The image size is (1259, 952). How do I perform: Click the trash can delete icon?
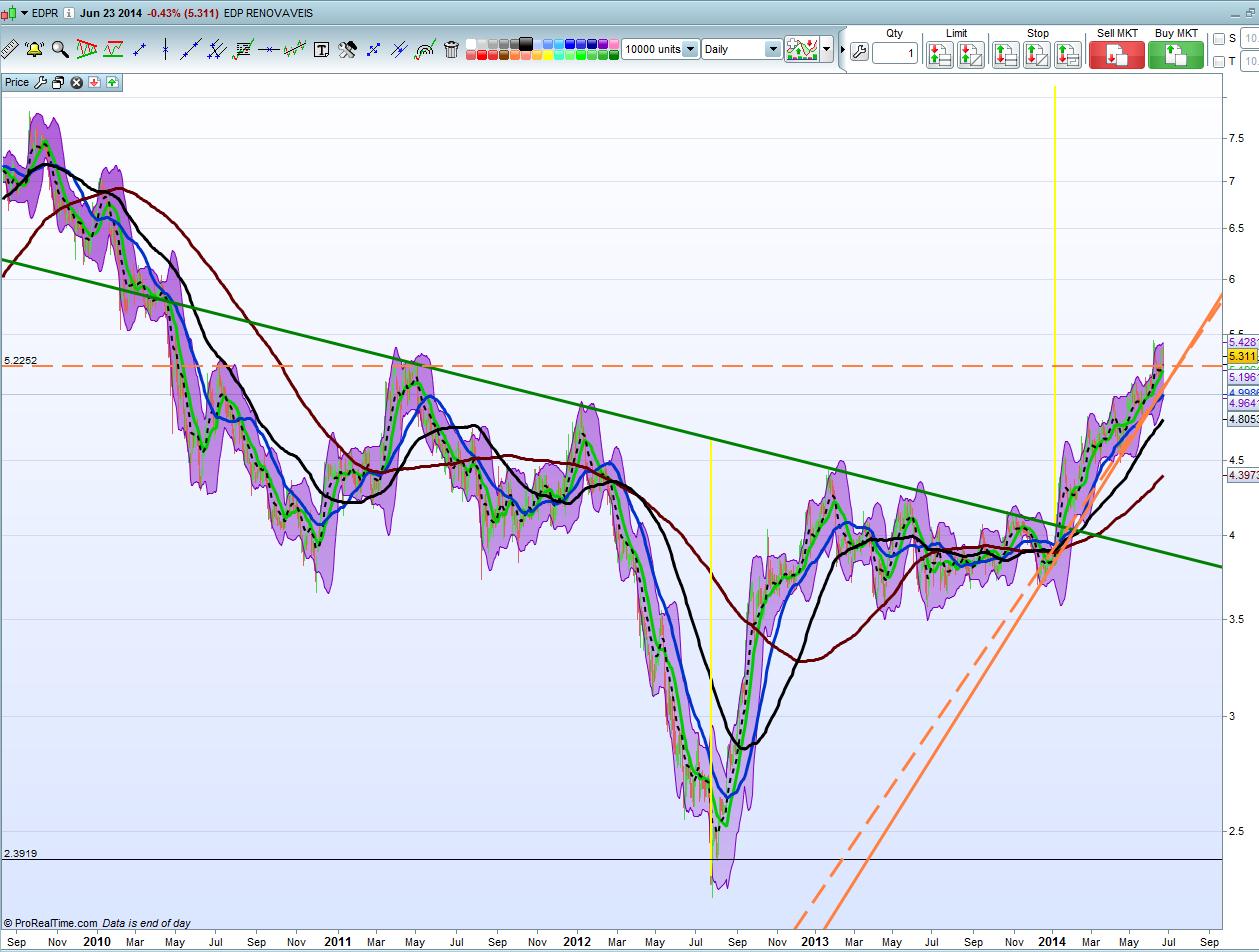pos(451,49)
